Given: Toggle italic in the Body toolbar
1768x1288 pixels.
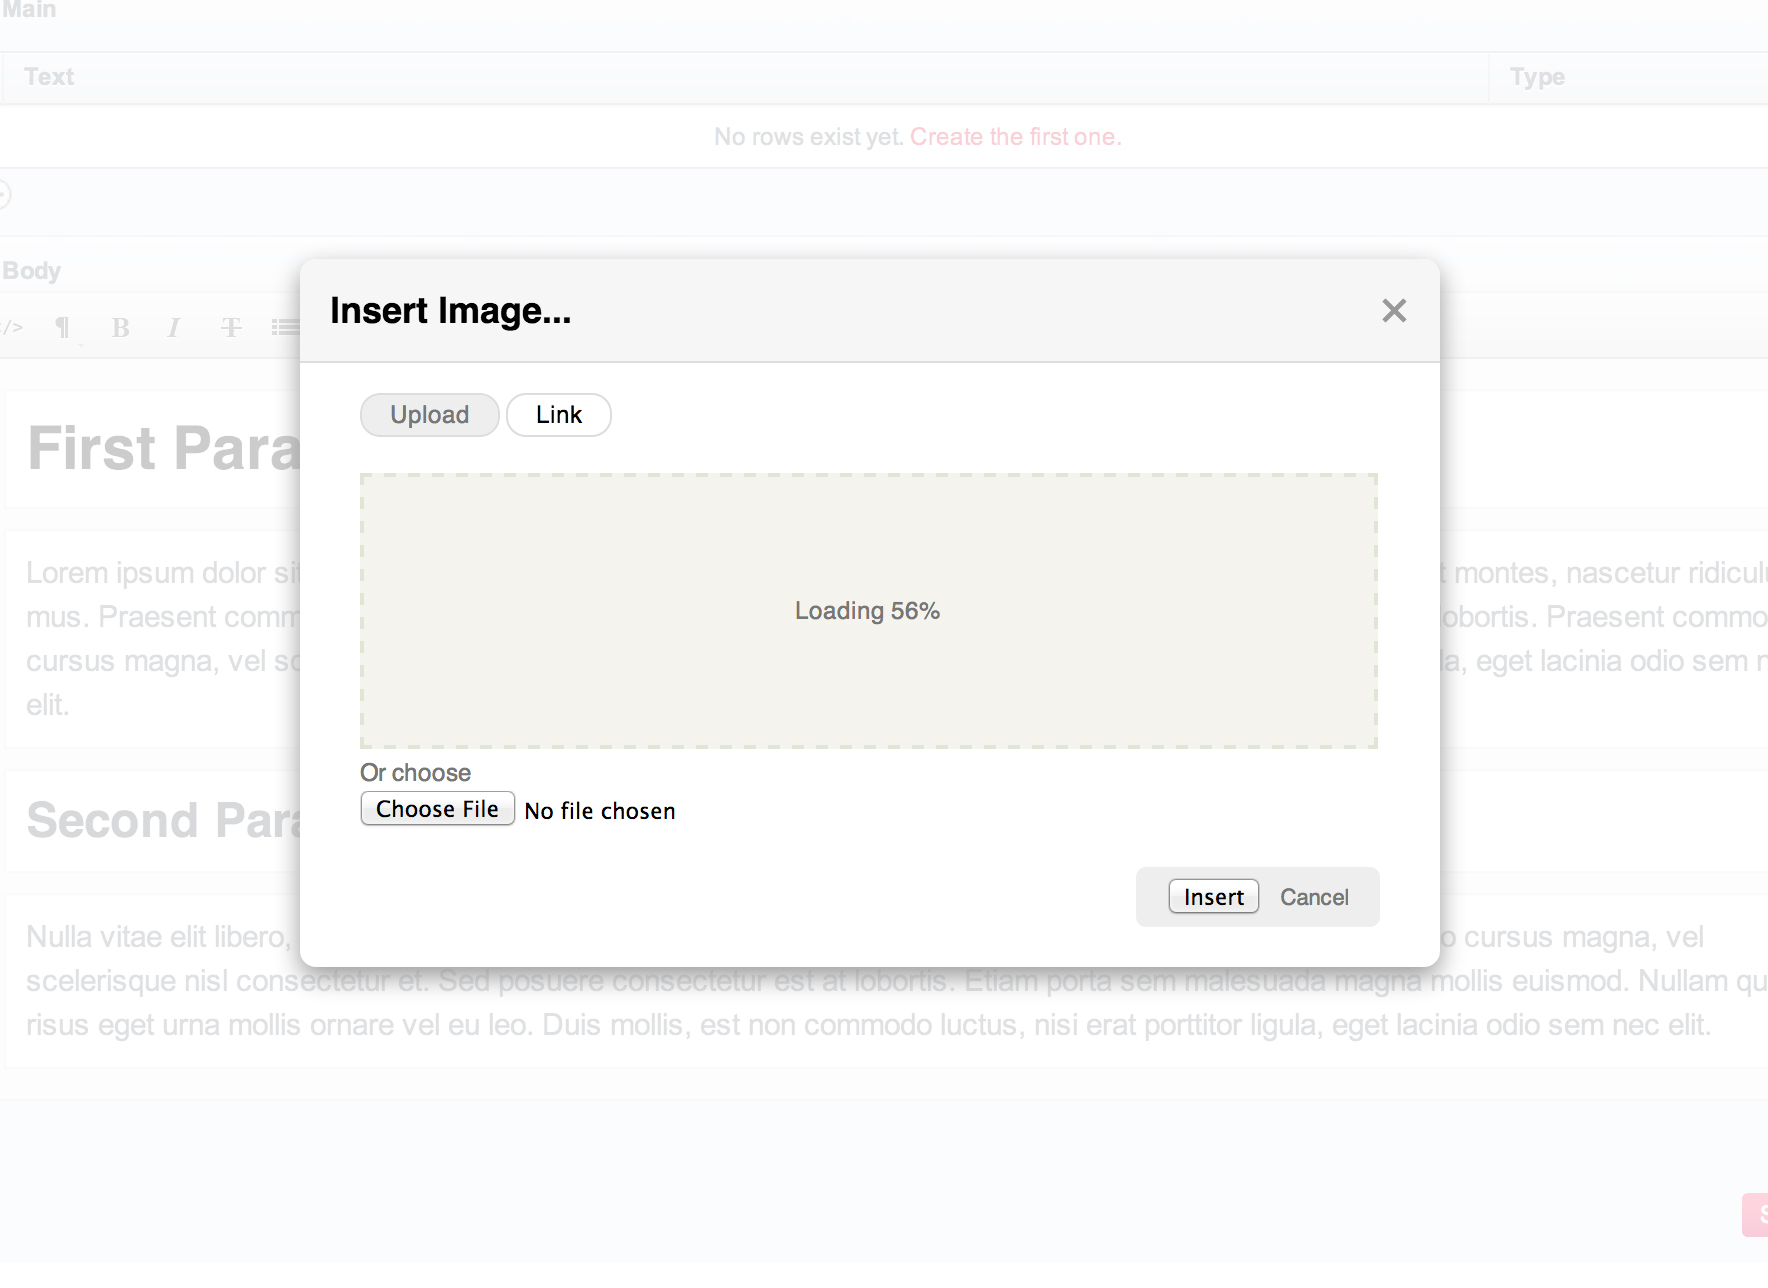Looking at the screenshot, I should [174, 328].
